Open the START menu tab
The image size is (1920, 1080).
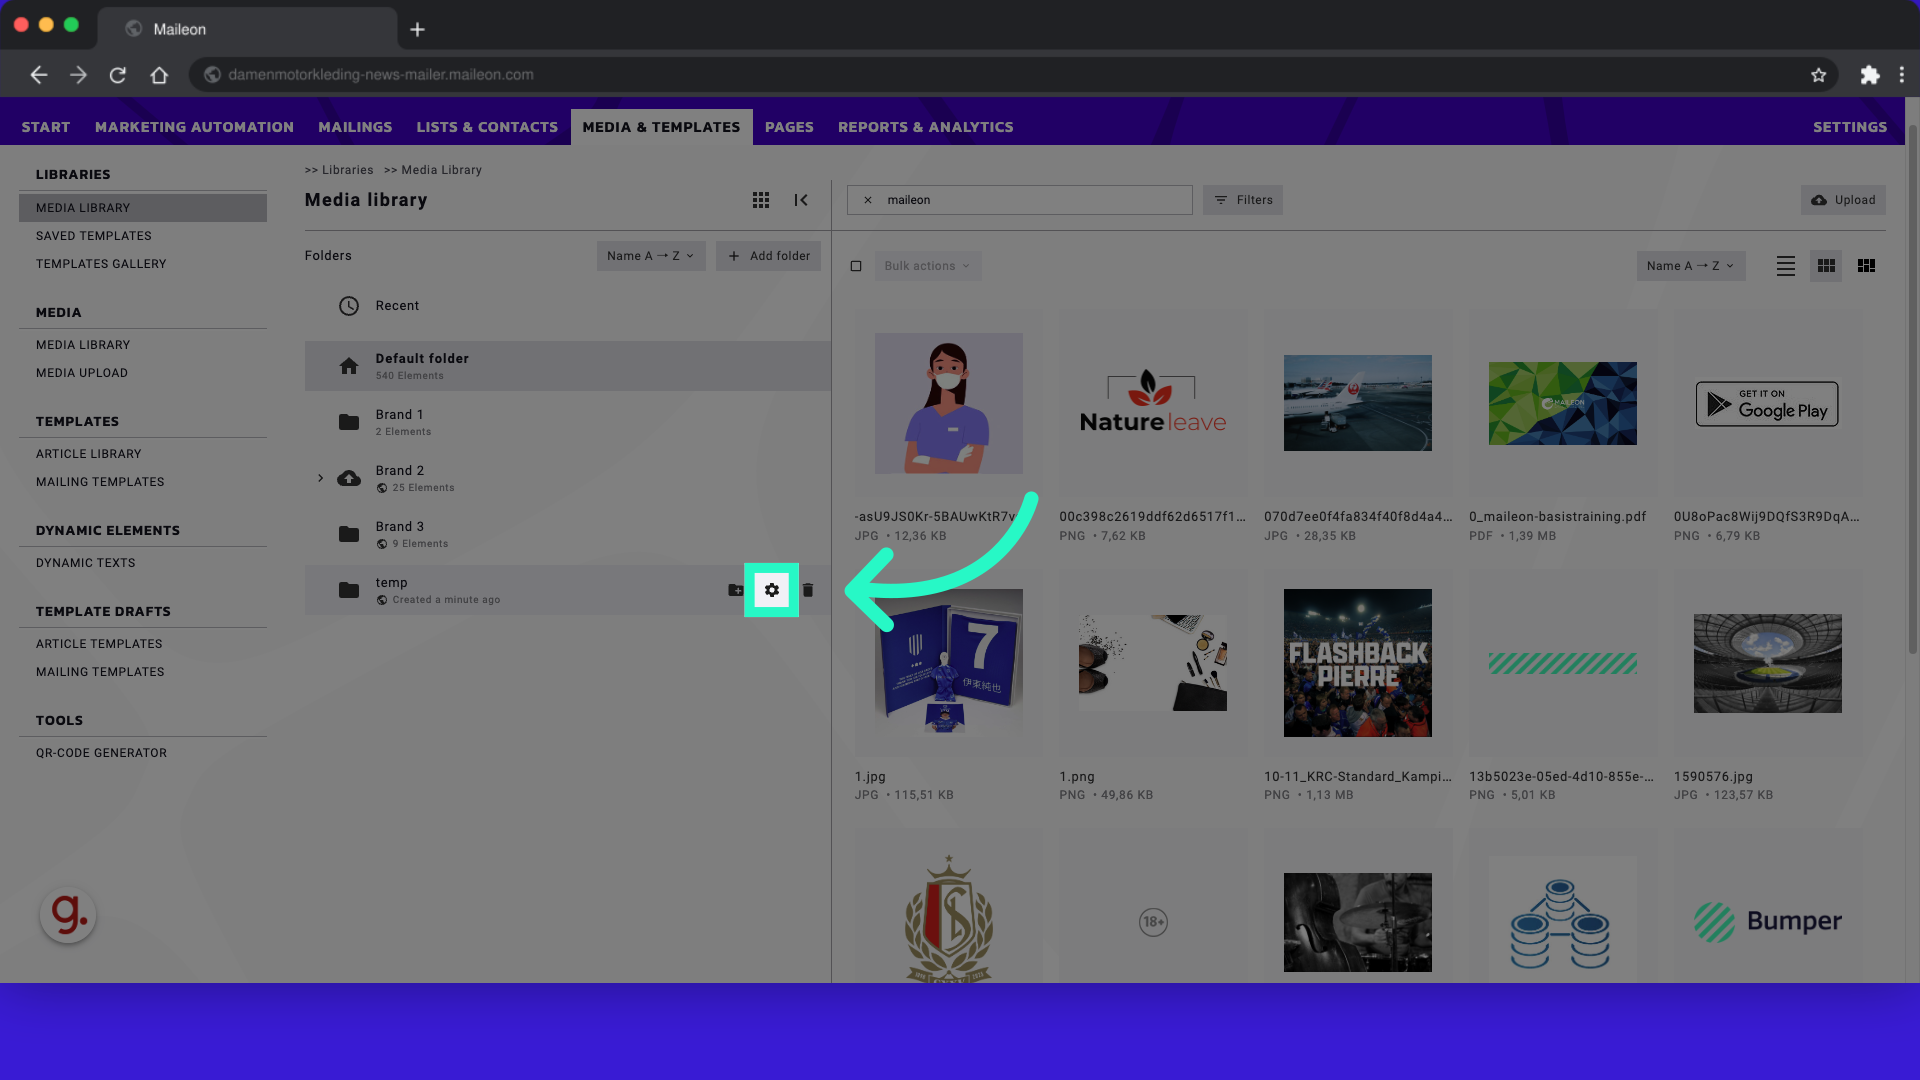tap(46, 127)
